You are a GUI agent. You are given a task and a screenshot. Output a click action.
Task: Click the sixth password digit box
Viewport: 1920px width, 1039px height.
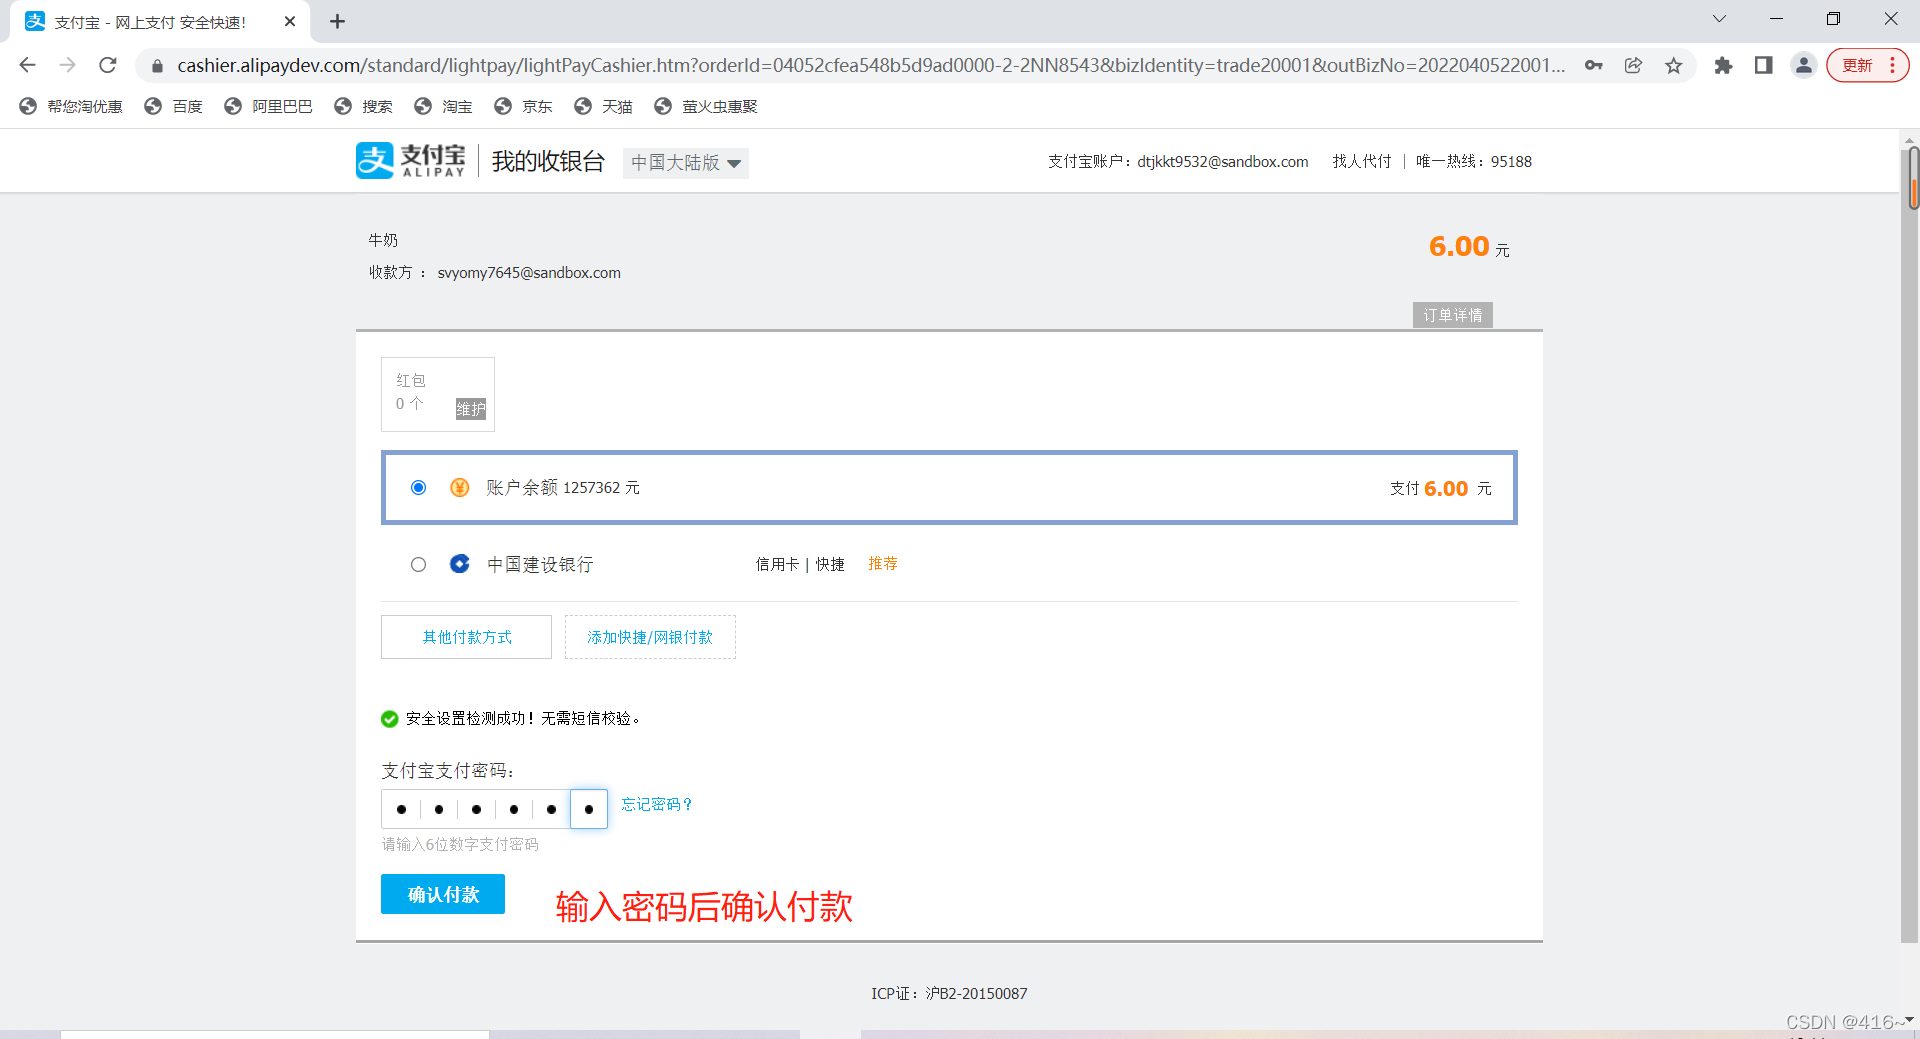tap(589, 809)
